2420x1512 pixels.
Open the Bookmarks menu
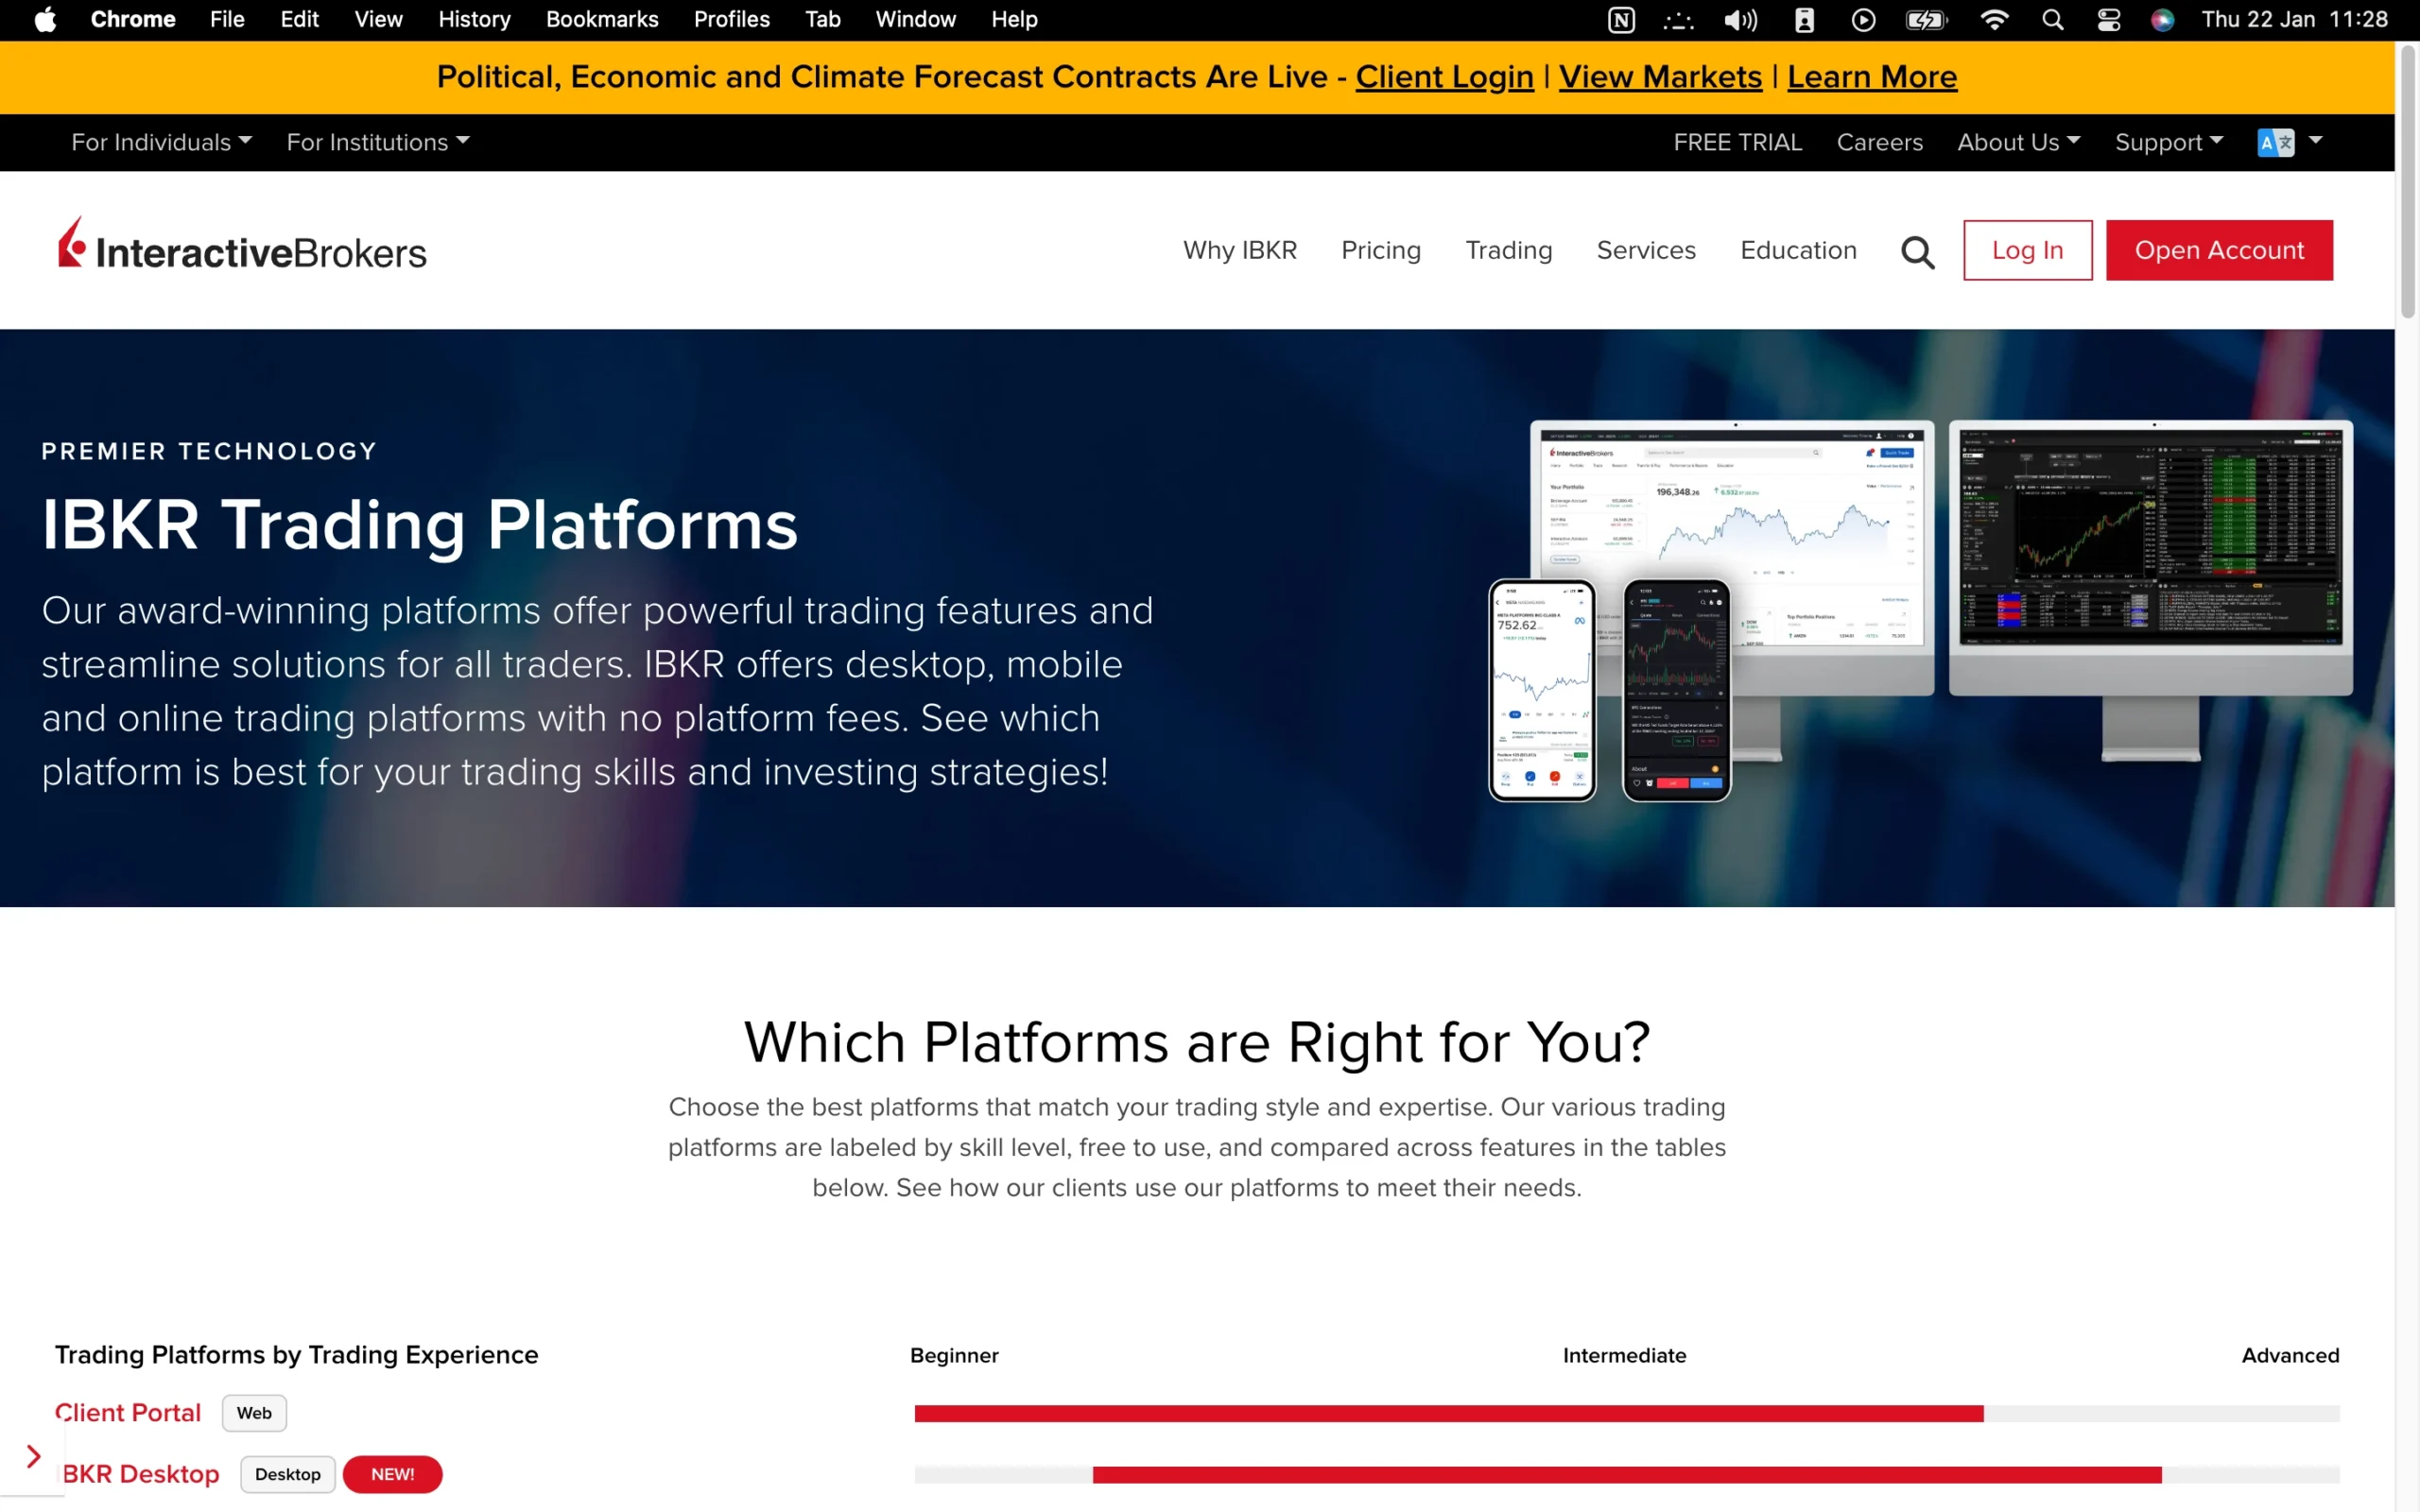click(601, 19)
